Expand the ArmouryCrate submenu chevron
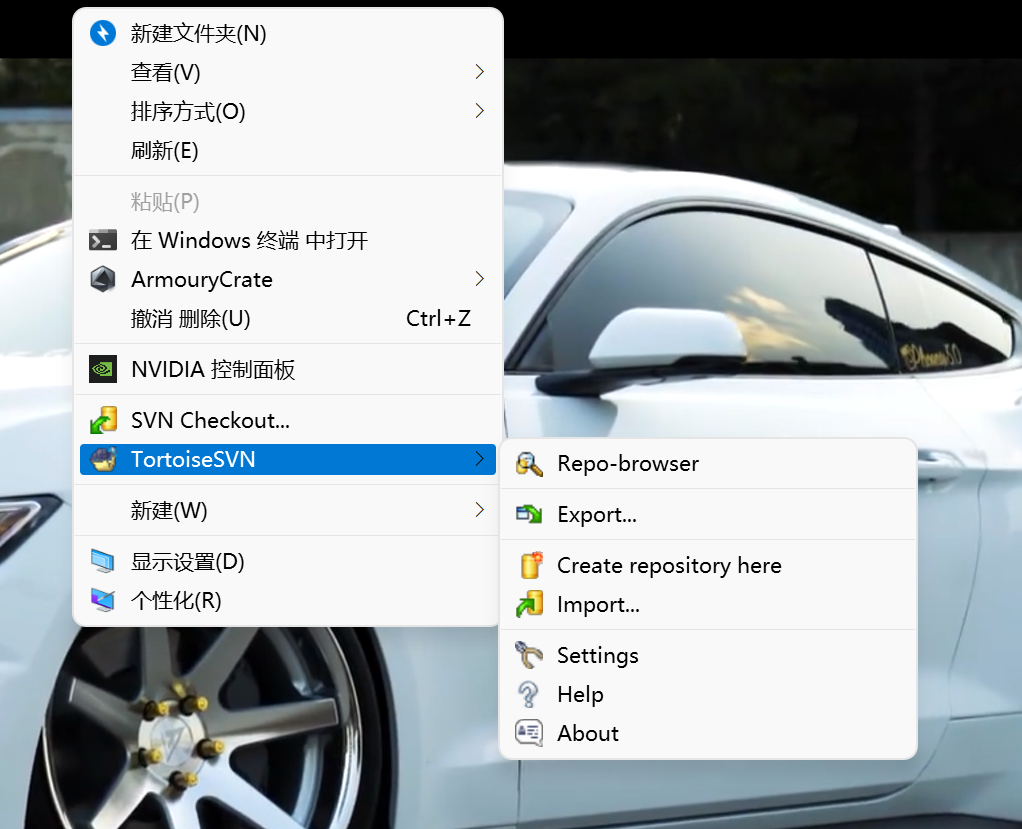Viewport: 1022px width, 829px height. pyautogui.click(x=480, y=279)
